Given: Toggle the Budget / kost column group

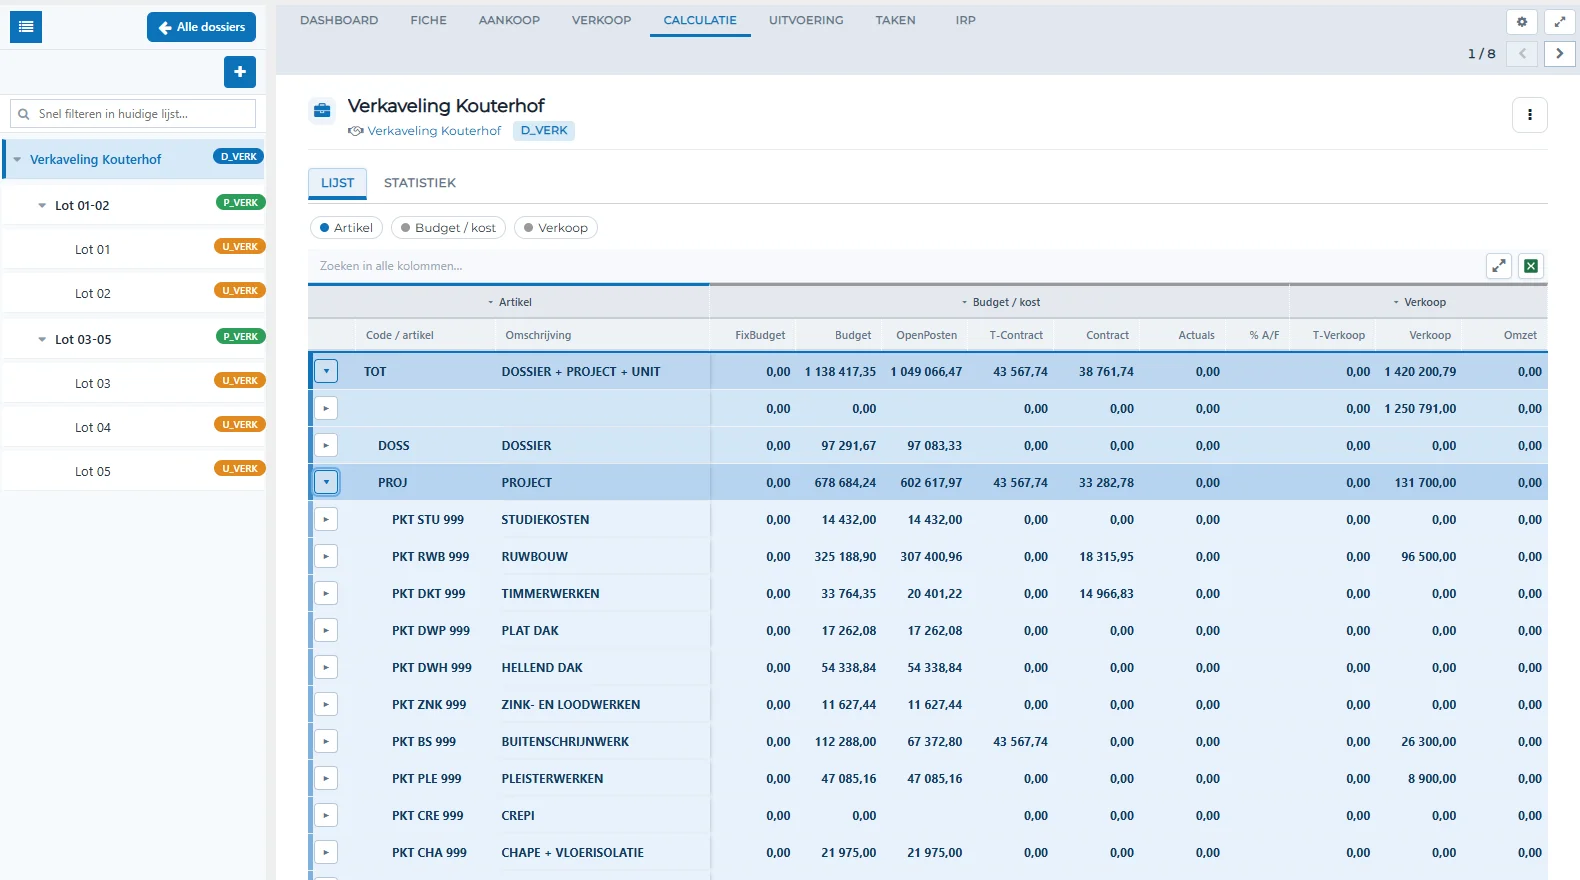Looking at the screenshot, I should [x=448, y=228].
